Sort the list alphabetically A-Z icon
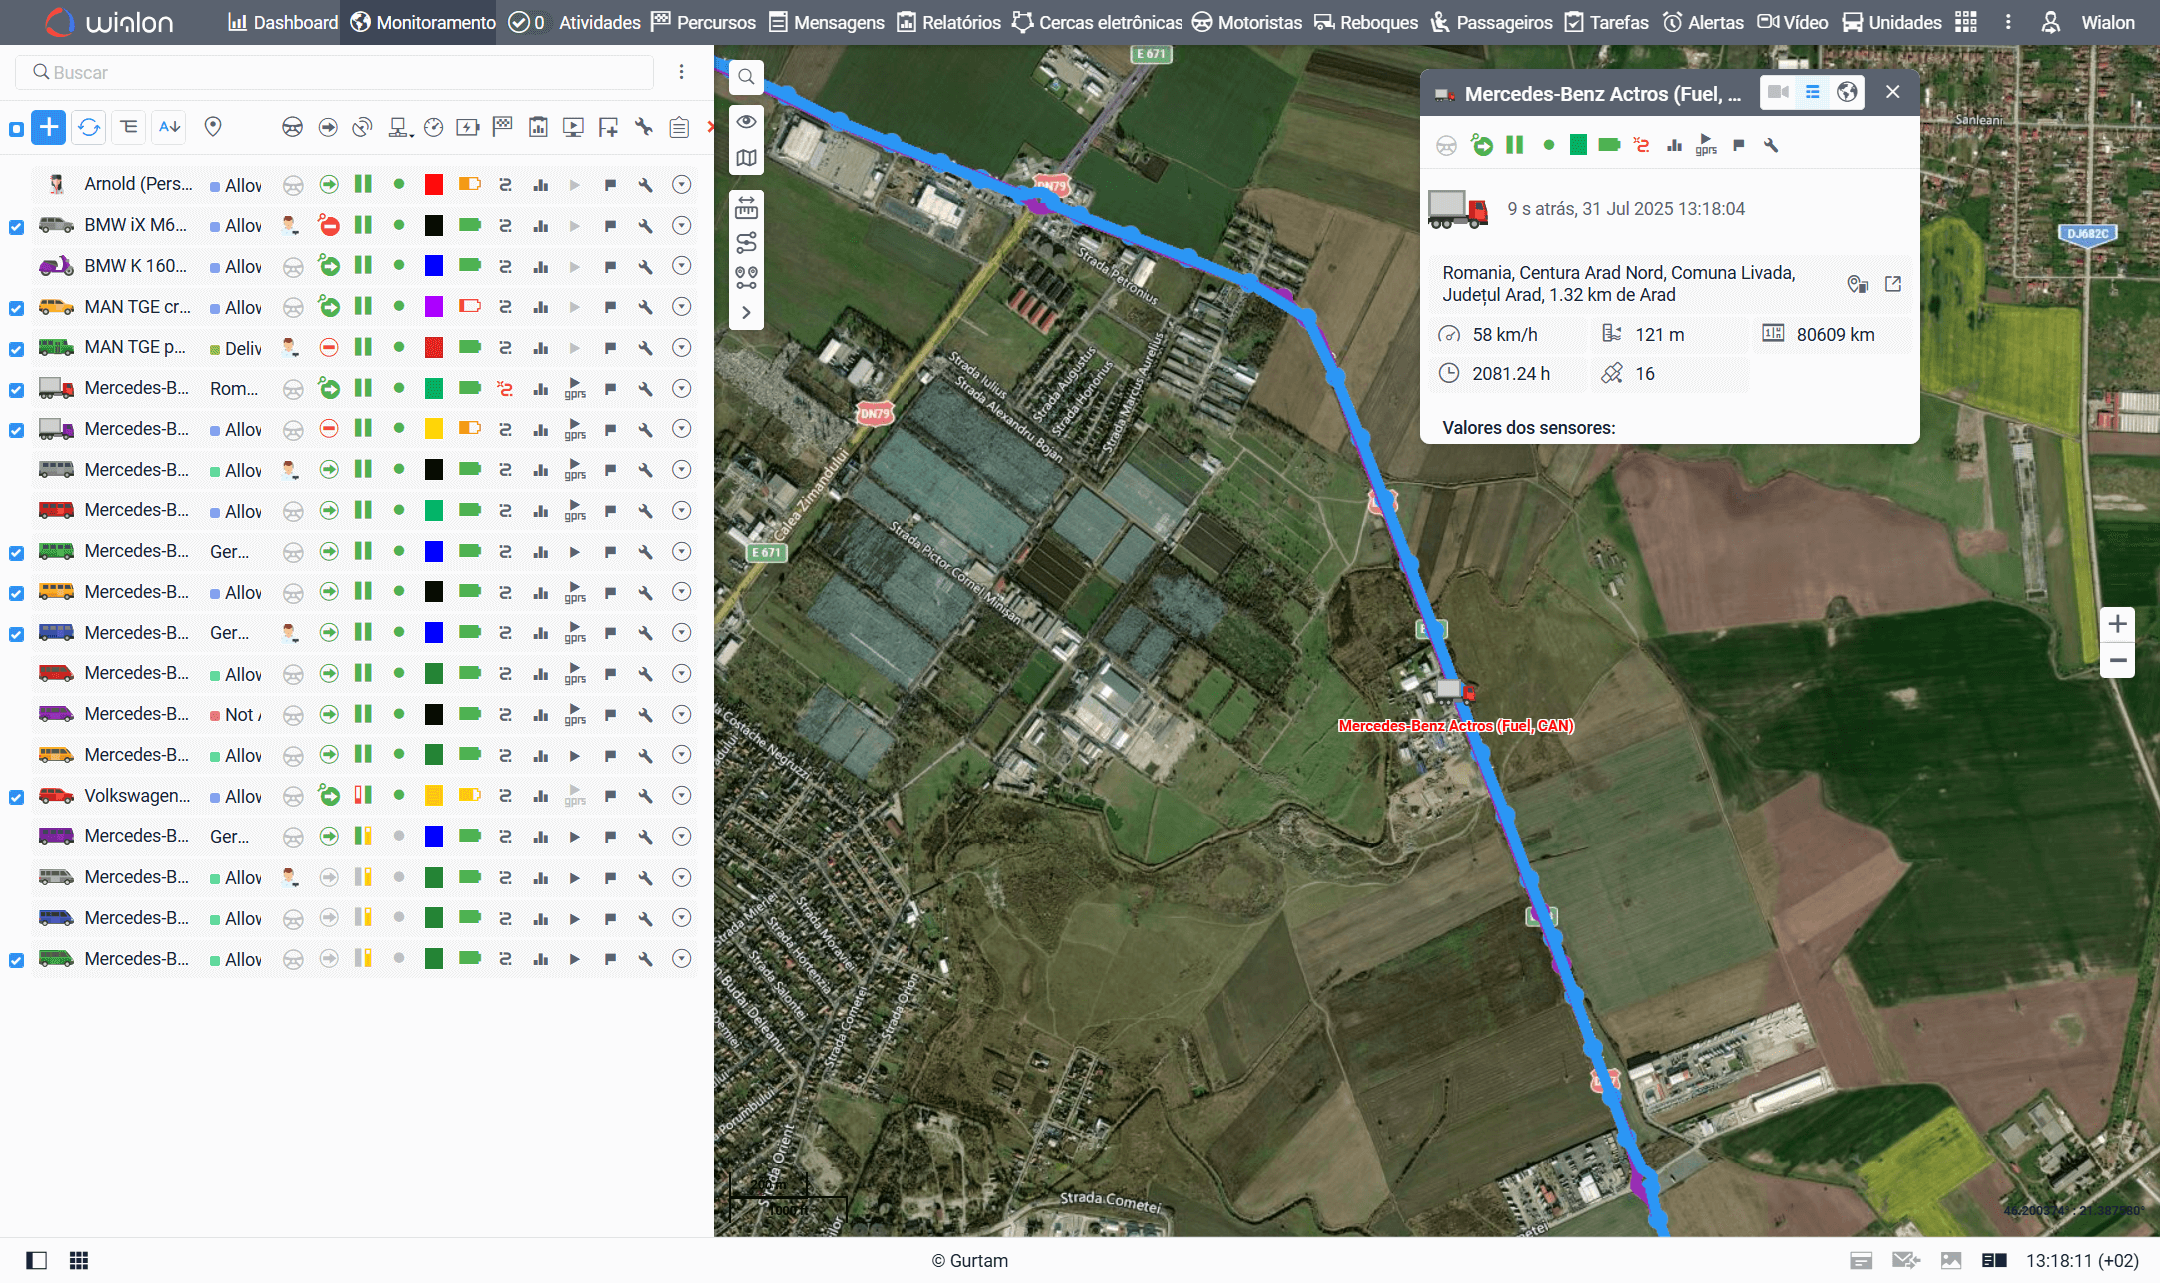The width and height of the screenshot is (2160, 1283). (169, 127)
